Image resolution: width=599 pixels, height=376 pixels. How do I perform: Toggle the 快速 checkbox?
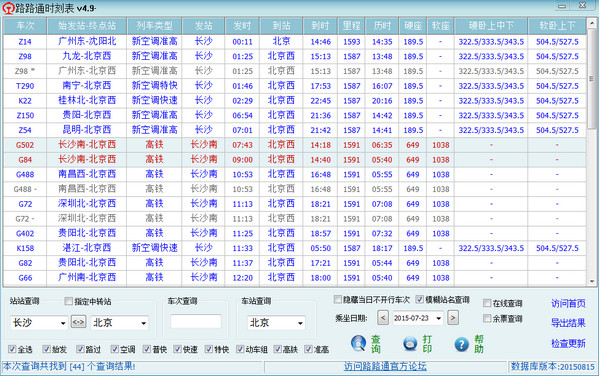click(x=177, y=349)
